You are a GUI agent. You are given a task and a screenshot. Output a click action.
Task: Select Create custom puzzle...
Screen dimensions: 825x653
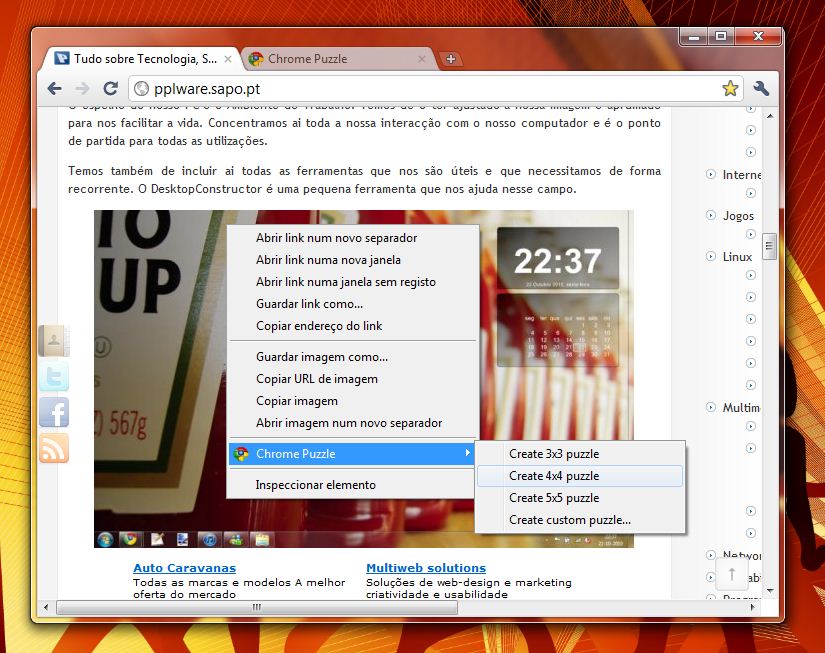[x=580, y=520]
